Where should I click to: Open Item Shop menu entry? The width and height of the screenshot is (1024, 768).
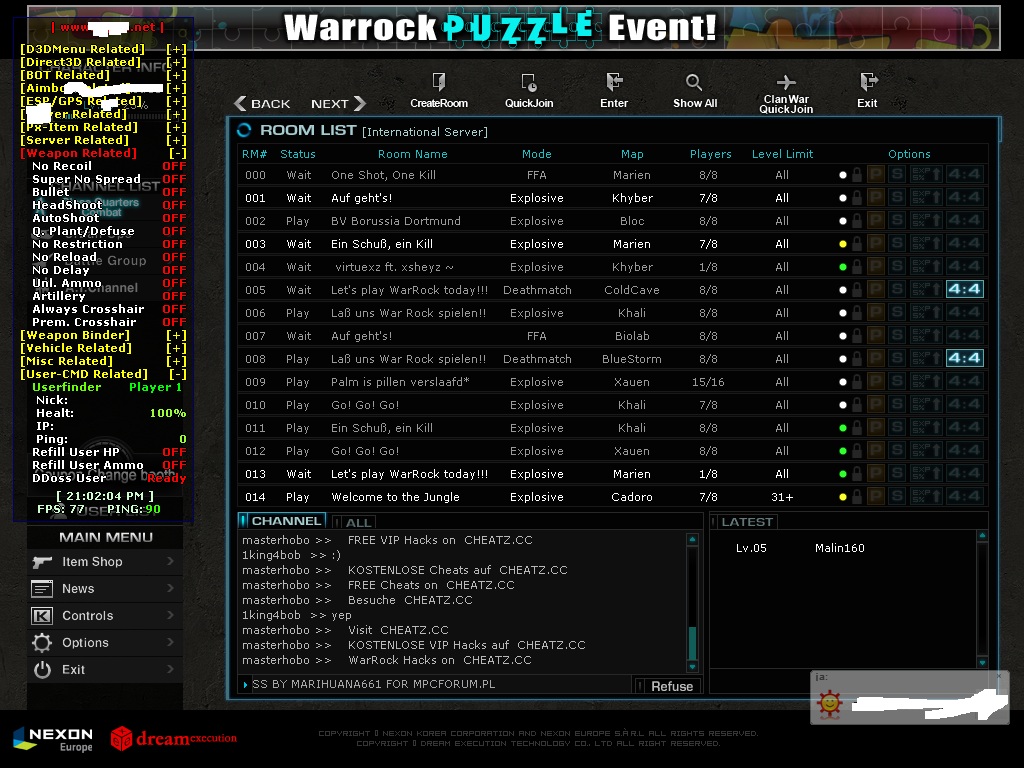click(x=104, y=562)
